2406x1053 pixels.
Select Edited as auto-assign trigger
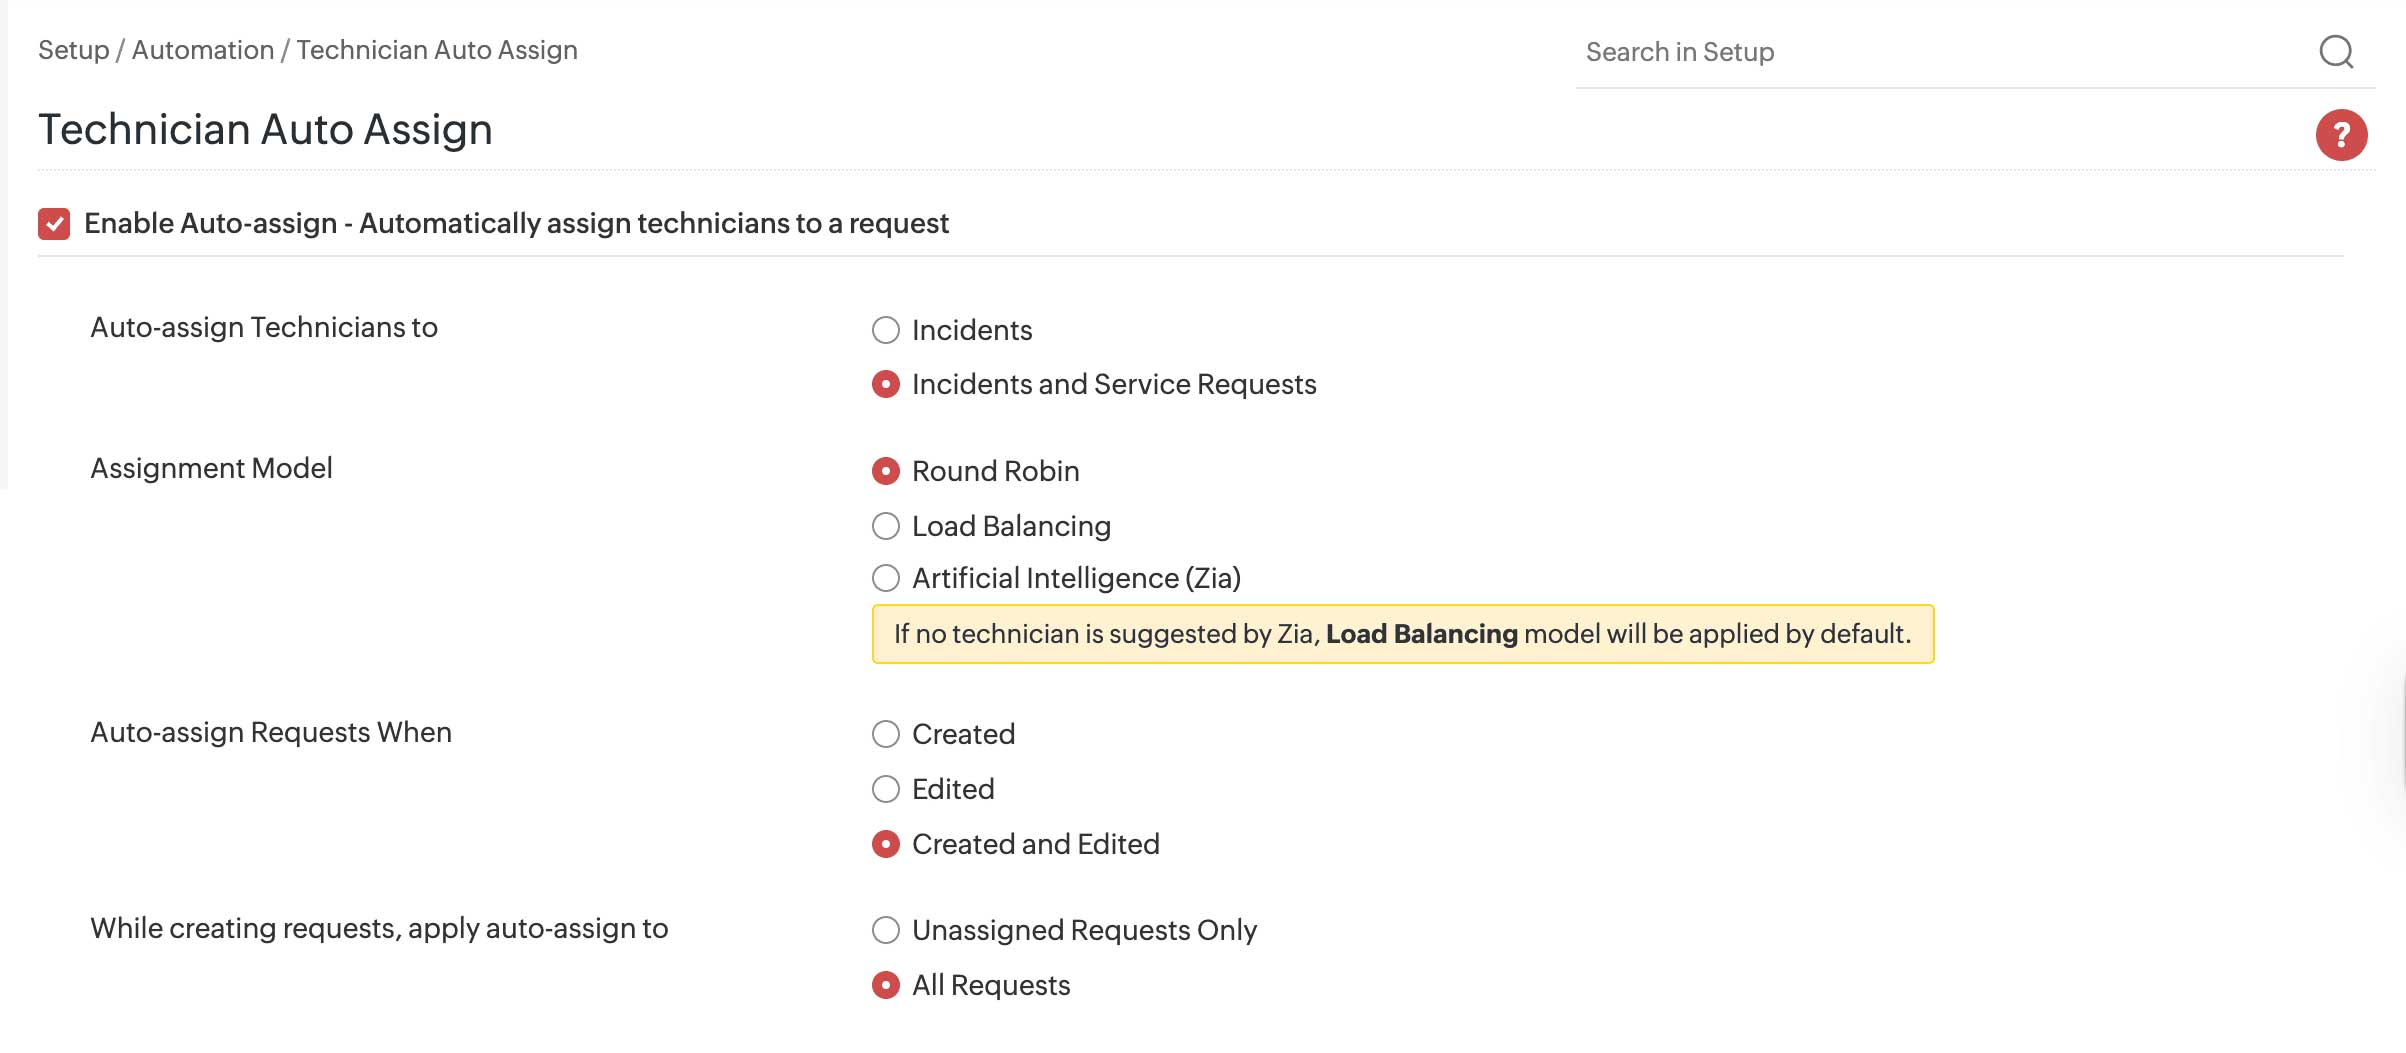(886, 789)
